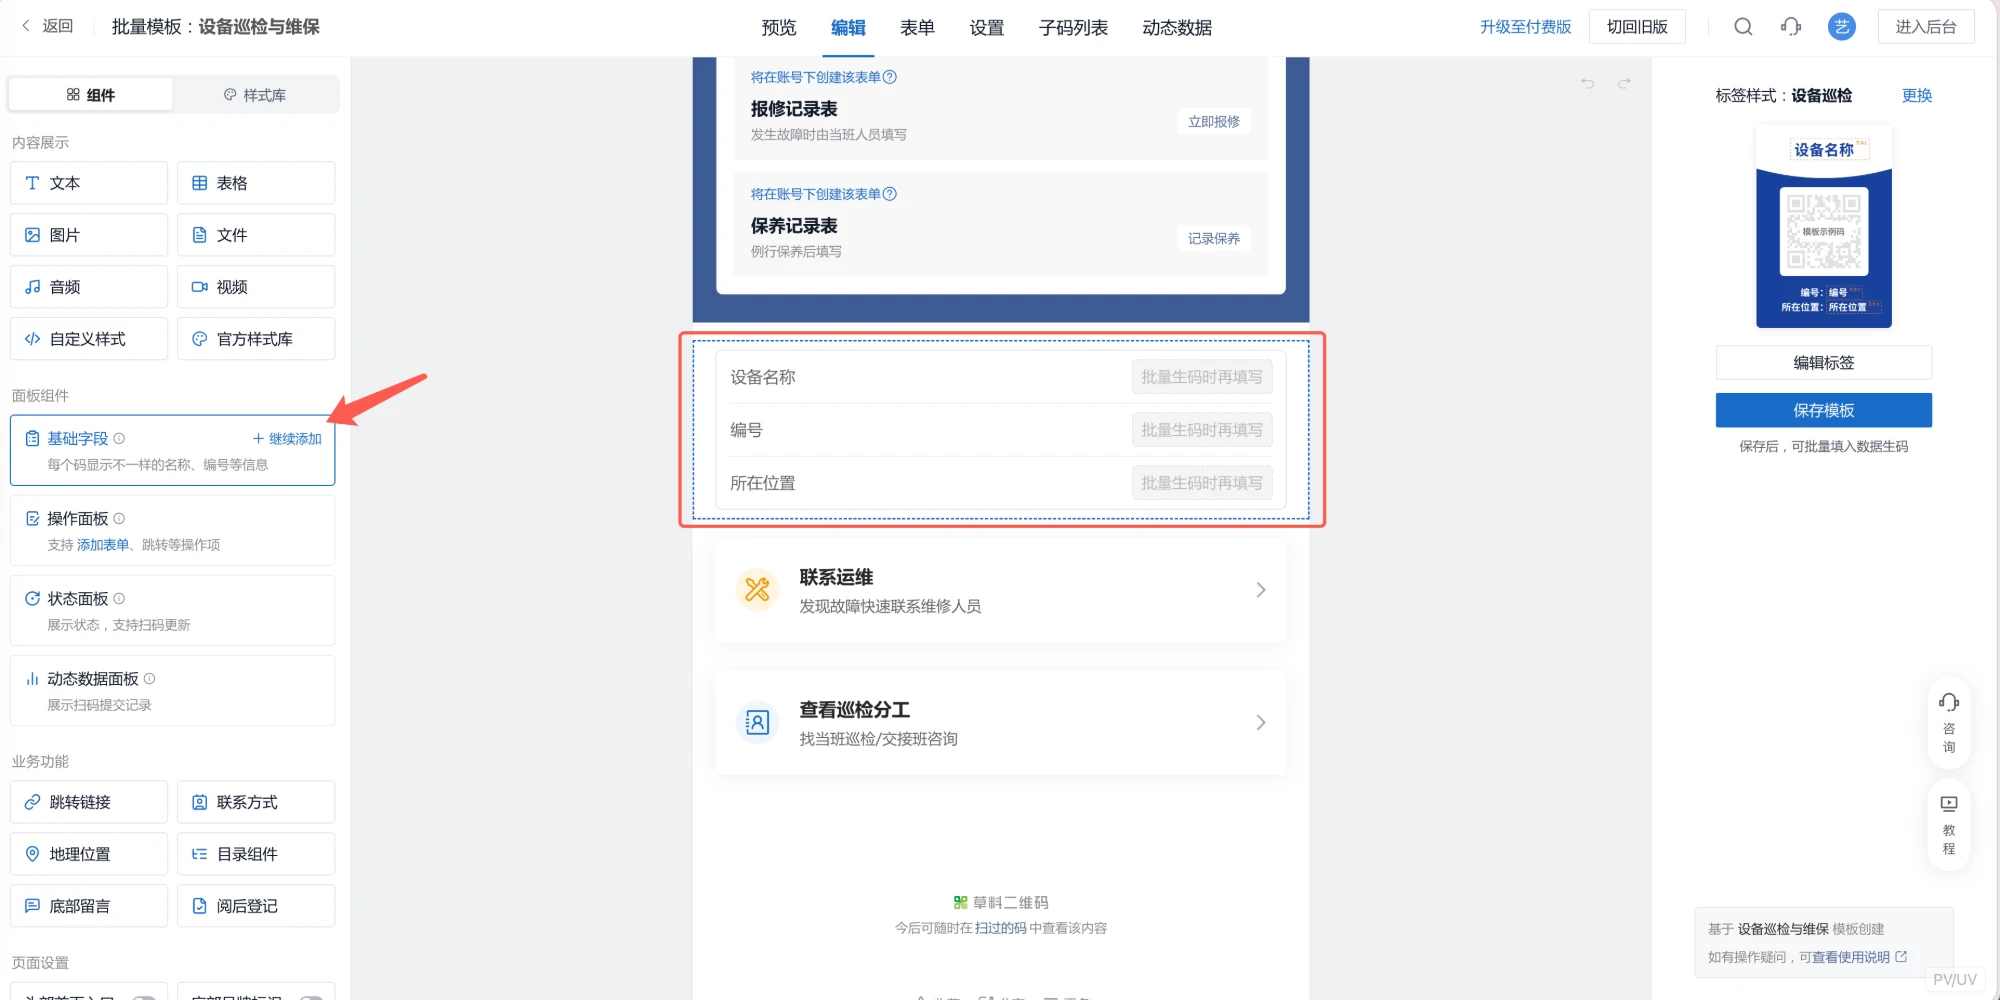Viewport: 2000px width, 1000px height.
Task: Click 更换 to change label style
Action: click(1917, 95)
